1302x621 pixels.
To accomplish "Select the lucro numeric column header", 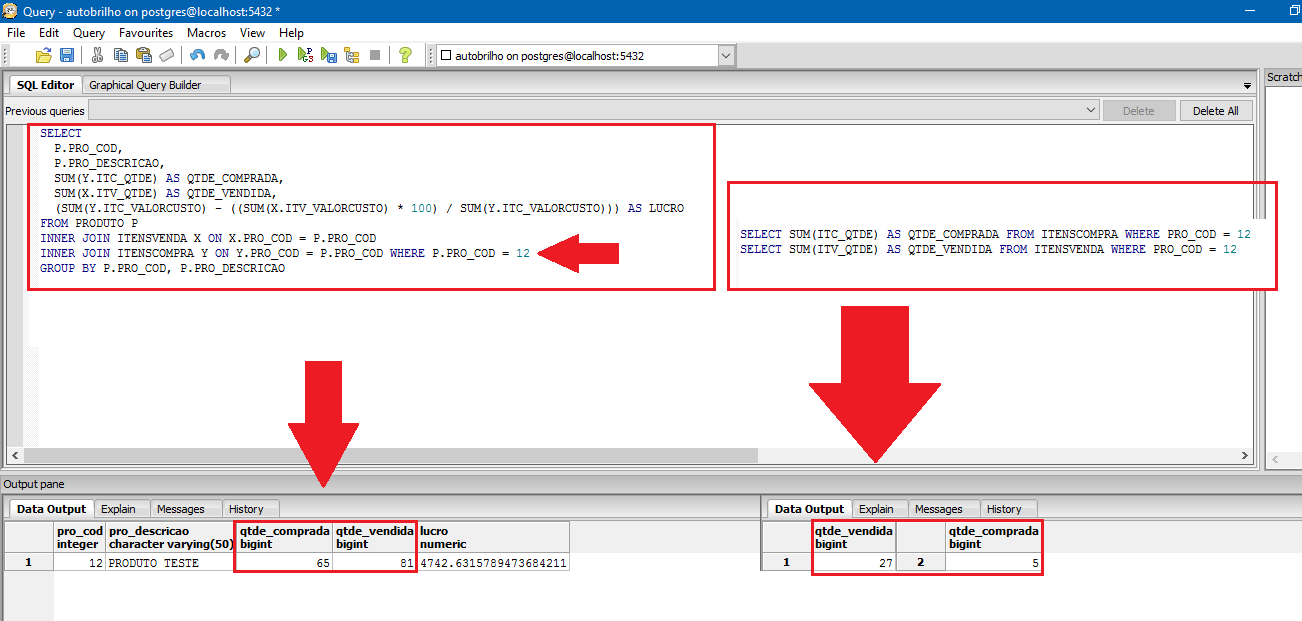I will coord(493,537).
